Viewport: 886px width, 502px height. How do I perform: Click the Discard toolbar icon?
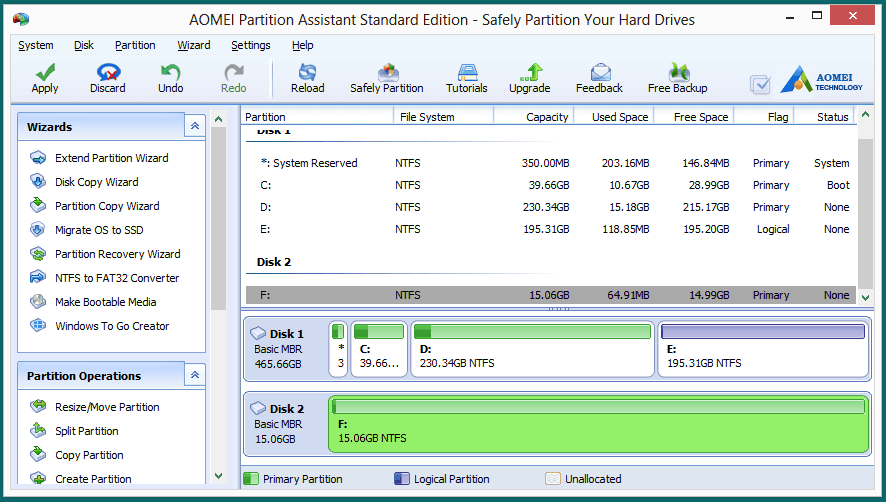(108, 72)
